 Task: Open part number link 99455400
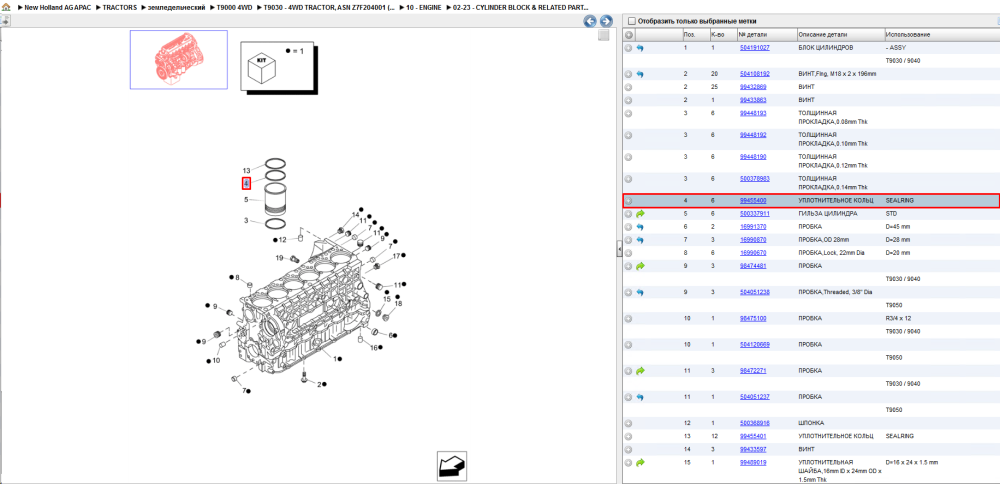click(x=753, y=200)
